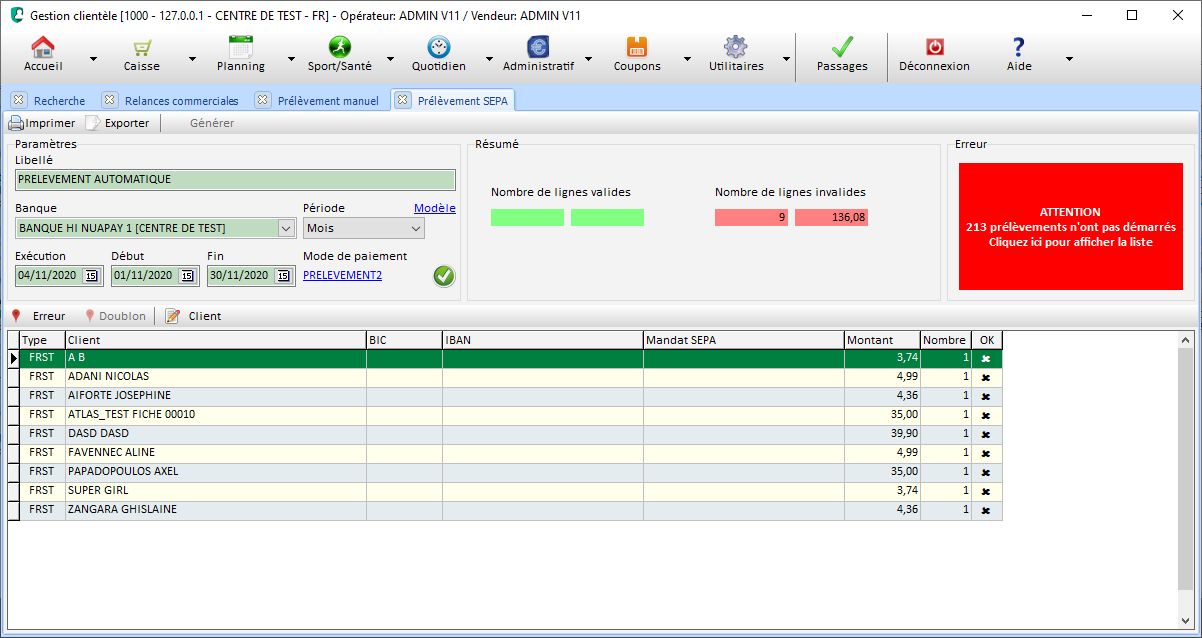Click the Déconnexion power icon
Image resolution: width=1202 pixels, height=638 pixels.
(x=934, y=47)
